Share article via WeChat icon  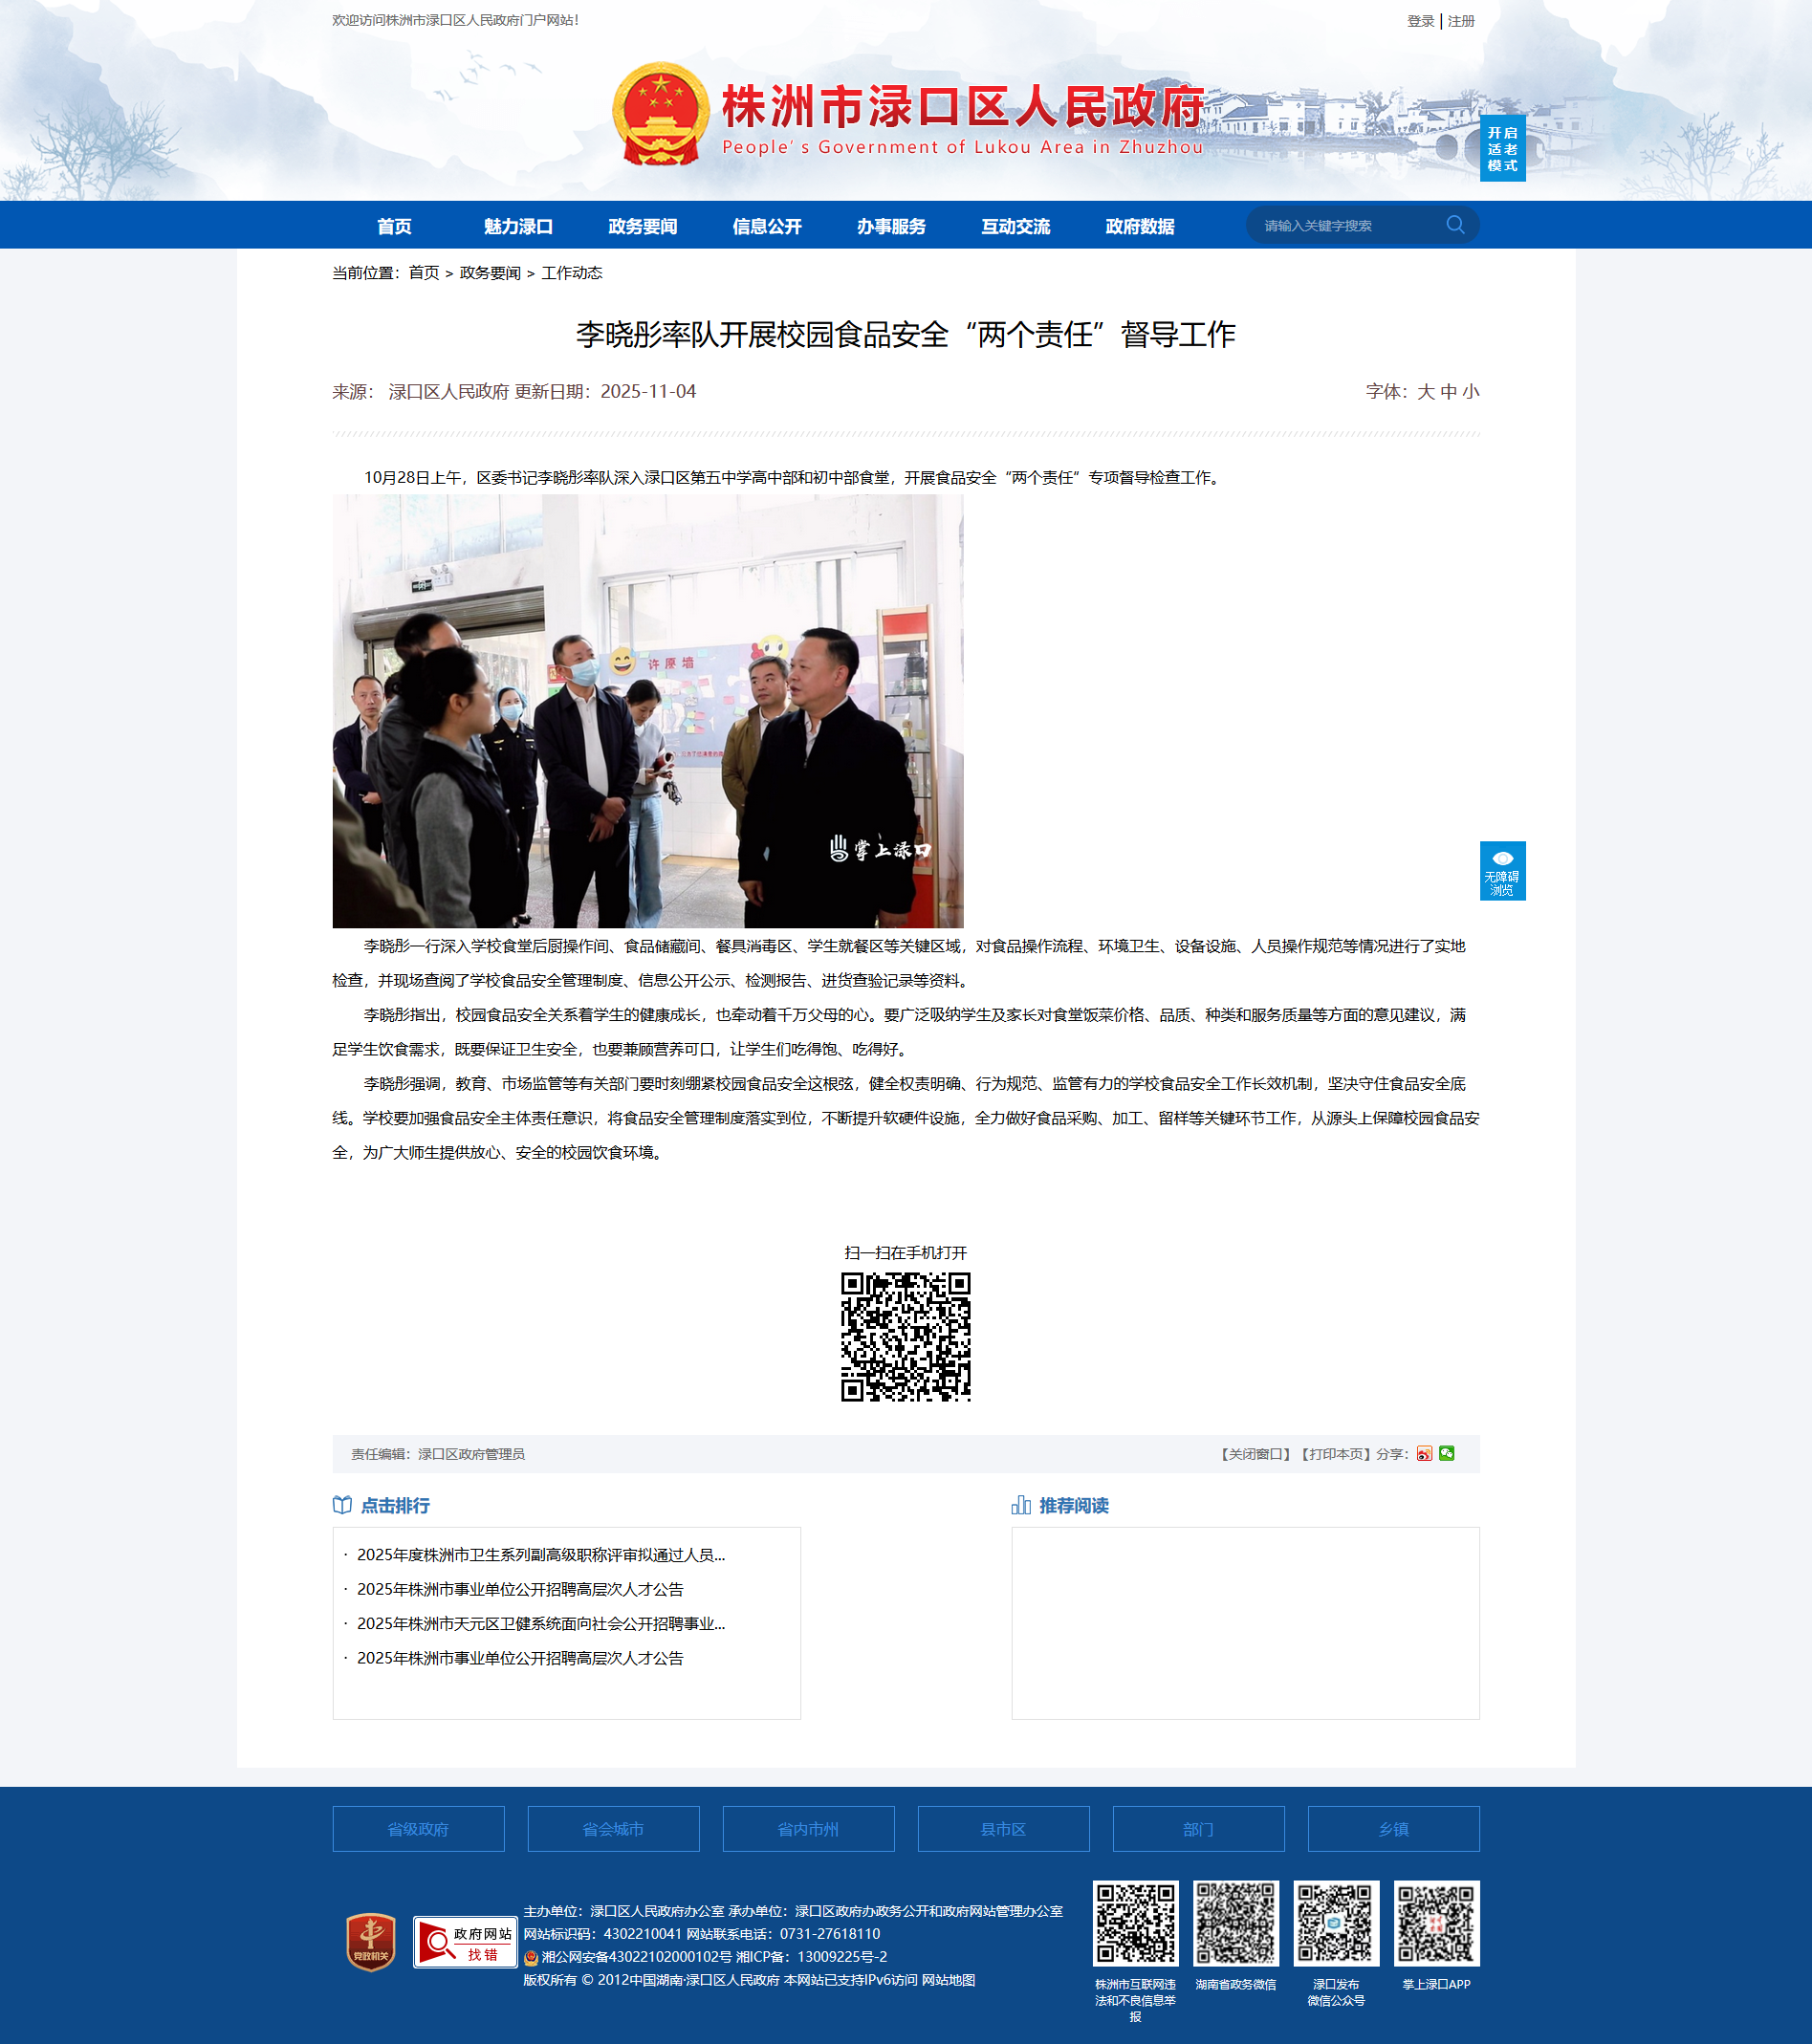coord(1446,1453)
